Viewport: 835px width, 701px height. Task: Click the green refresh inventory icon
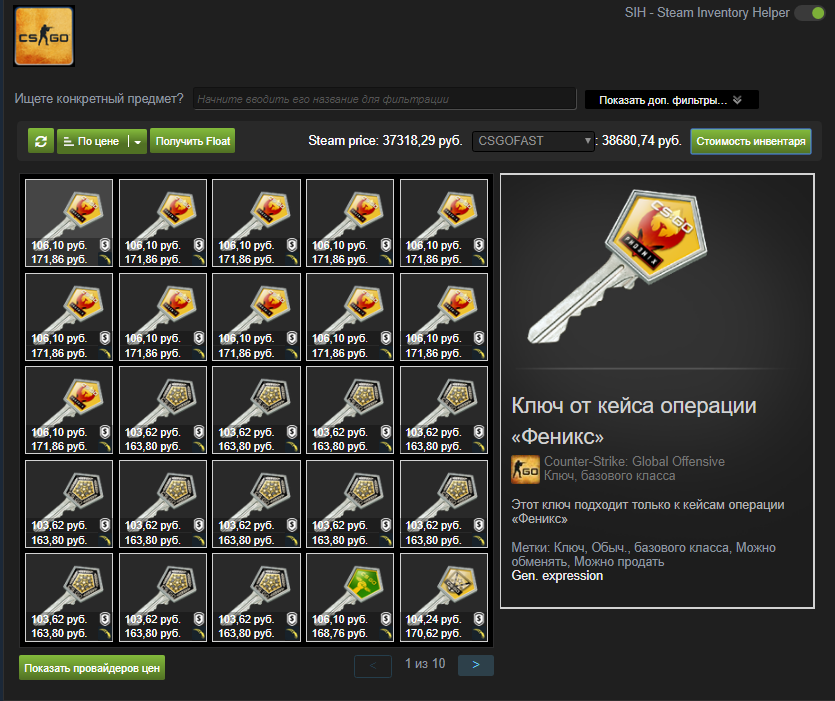click(x=41, y=141)
